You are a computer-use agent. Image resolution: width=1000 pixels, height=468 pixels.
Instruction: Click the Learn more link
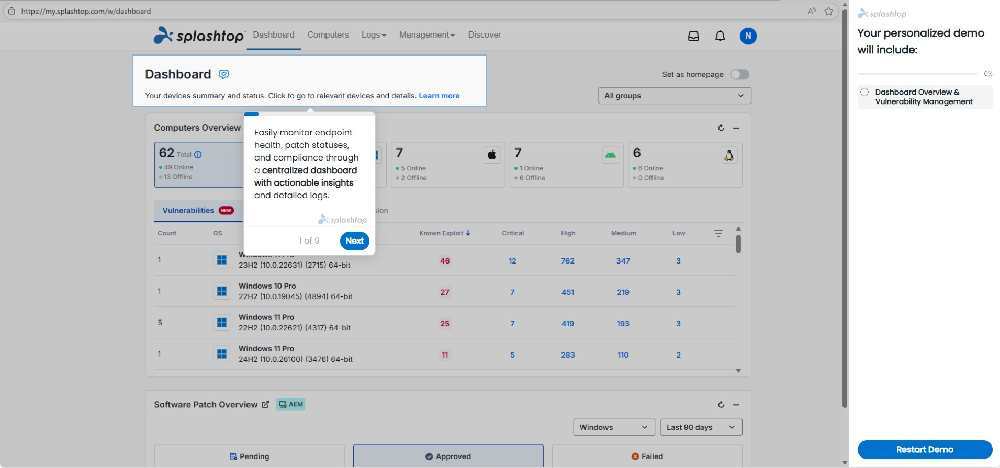point(439,96)
